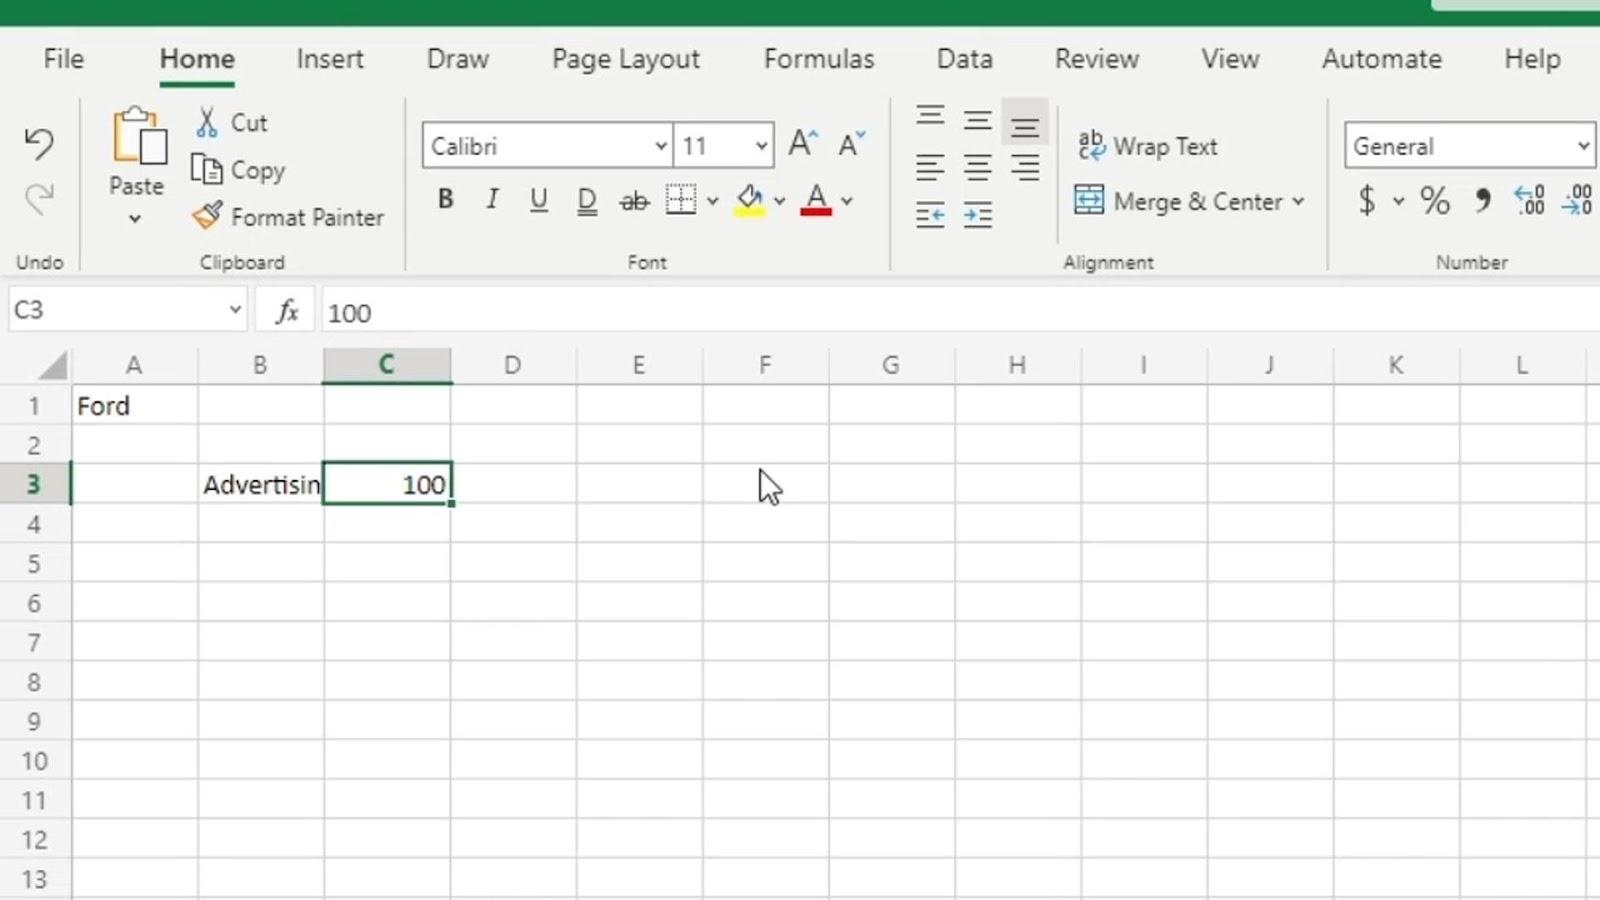Open the Formulas tab

pyautogui.click(x=819, y=58)
